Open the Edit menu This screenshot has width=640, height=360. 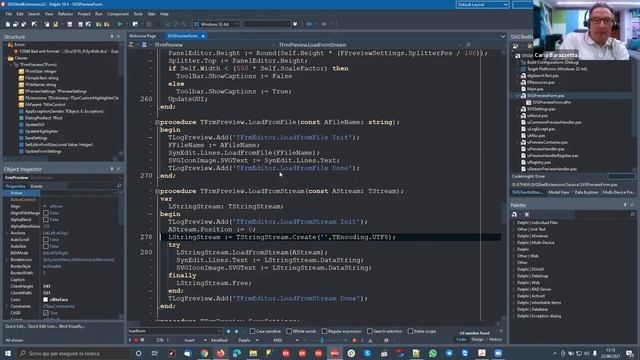tap(20, 14)
